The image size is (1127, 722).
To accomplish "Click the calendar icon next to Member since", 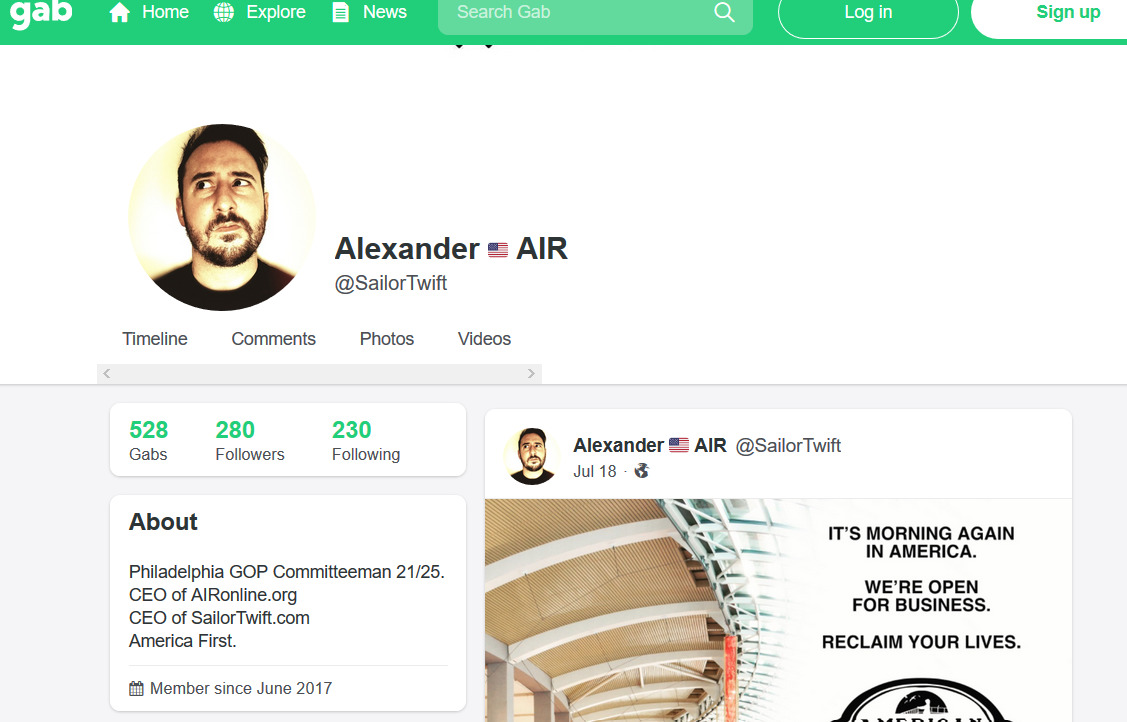I will (x=137, y=688).
